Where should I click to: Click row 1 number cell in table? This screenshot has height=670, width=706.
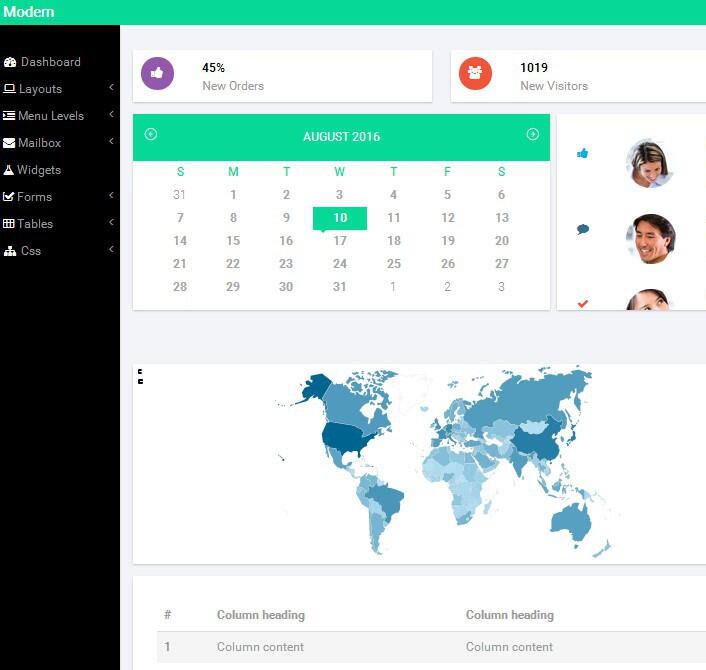point(167,647)
